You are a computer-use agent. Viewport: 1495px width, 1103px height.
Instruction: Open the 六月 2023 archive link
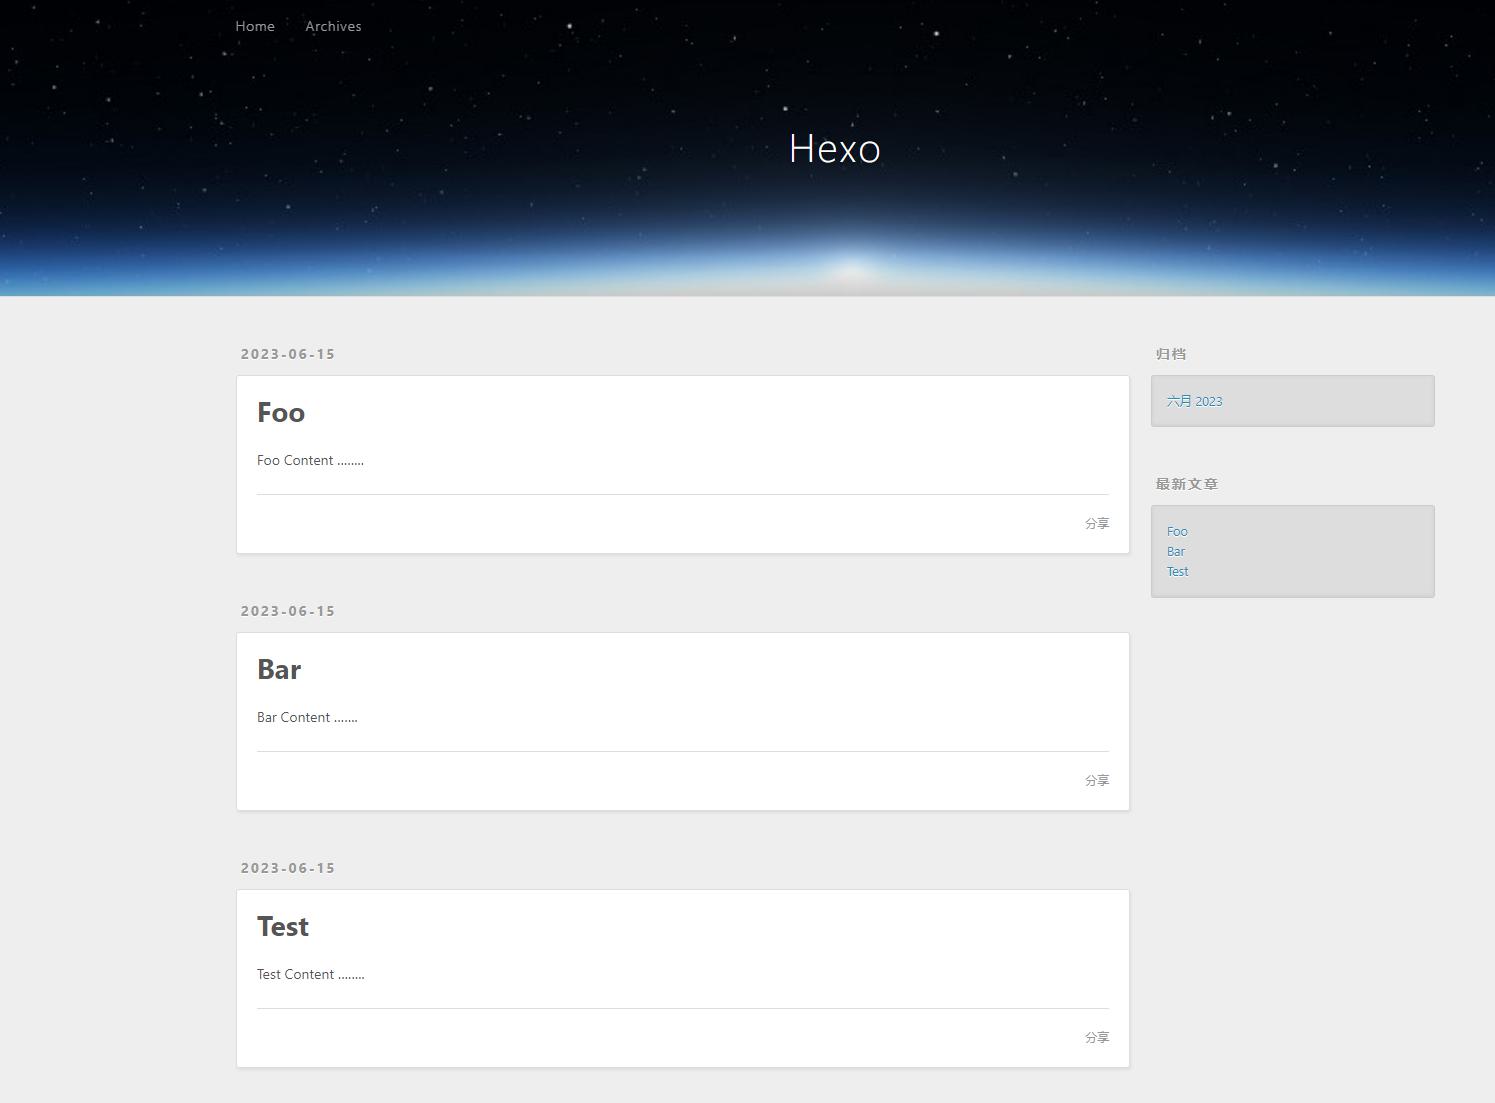1195,401
